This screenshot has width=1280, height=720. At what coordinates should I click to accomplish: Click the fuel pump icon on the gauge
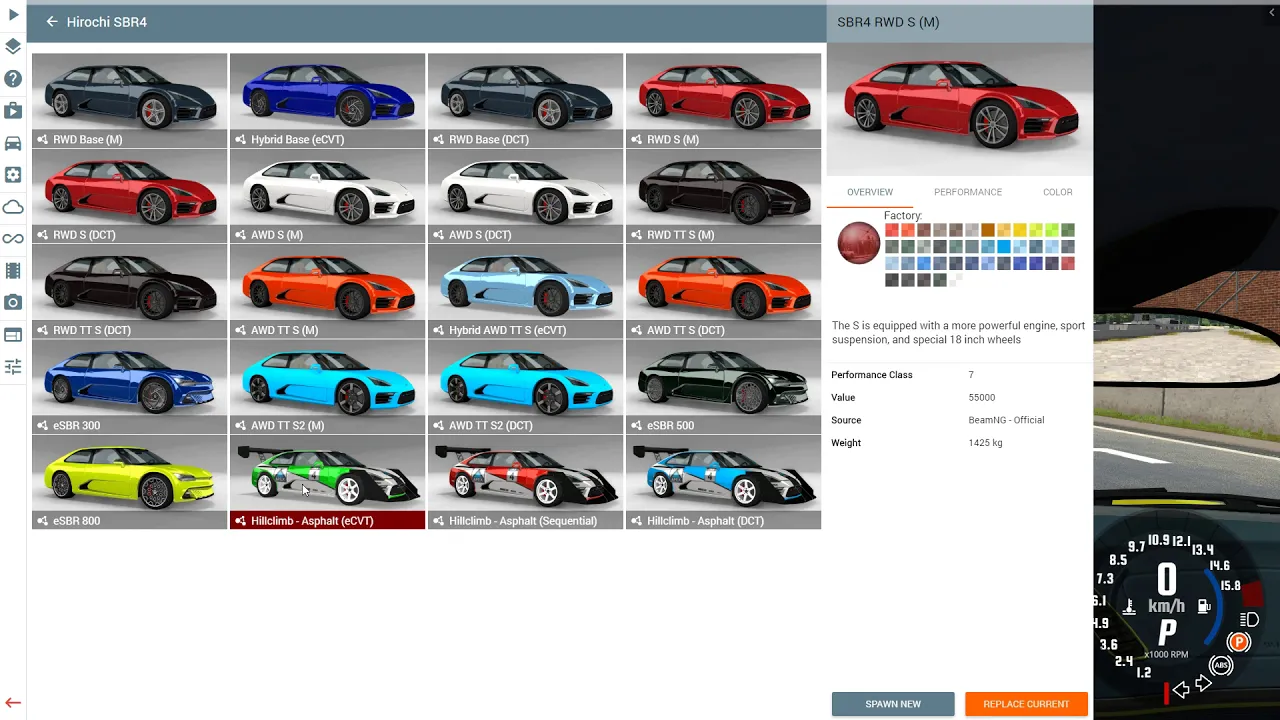(1204, 606)
